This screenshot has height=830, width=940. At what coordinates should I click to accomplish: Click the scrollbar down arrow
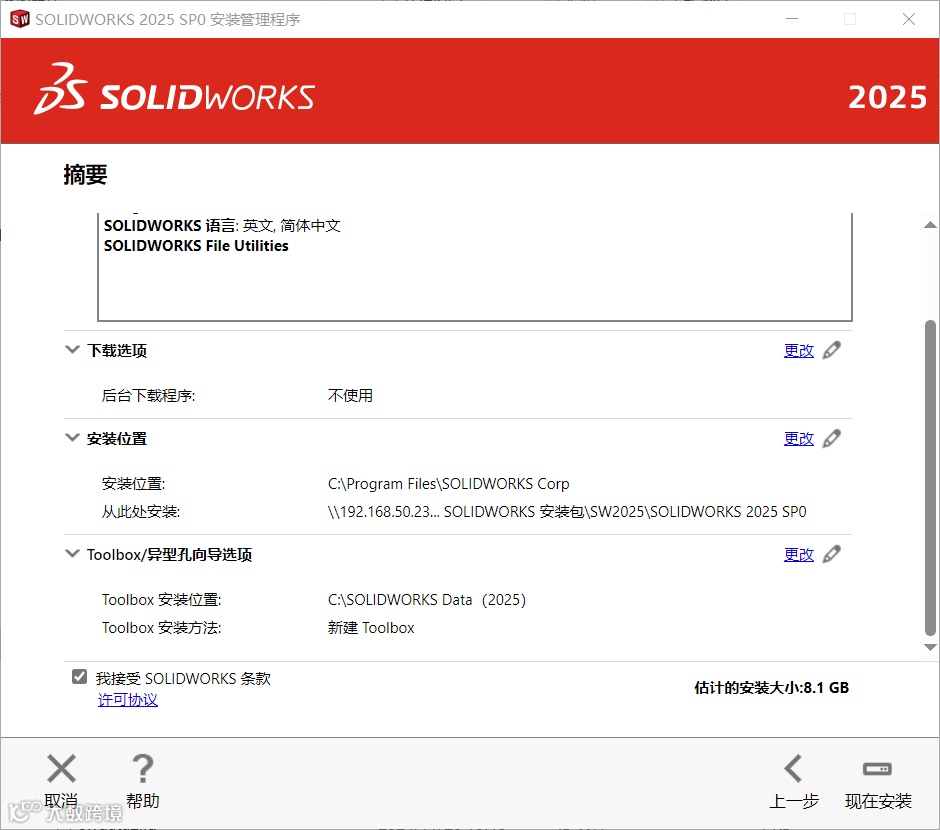pos(930,647)
